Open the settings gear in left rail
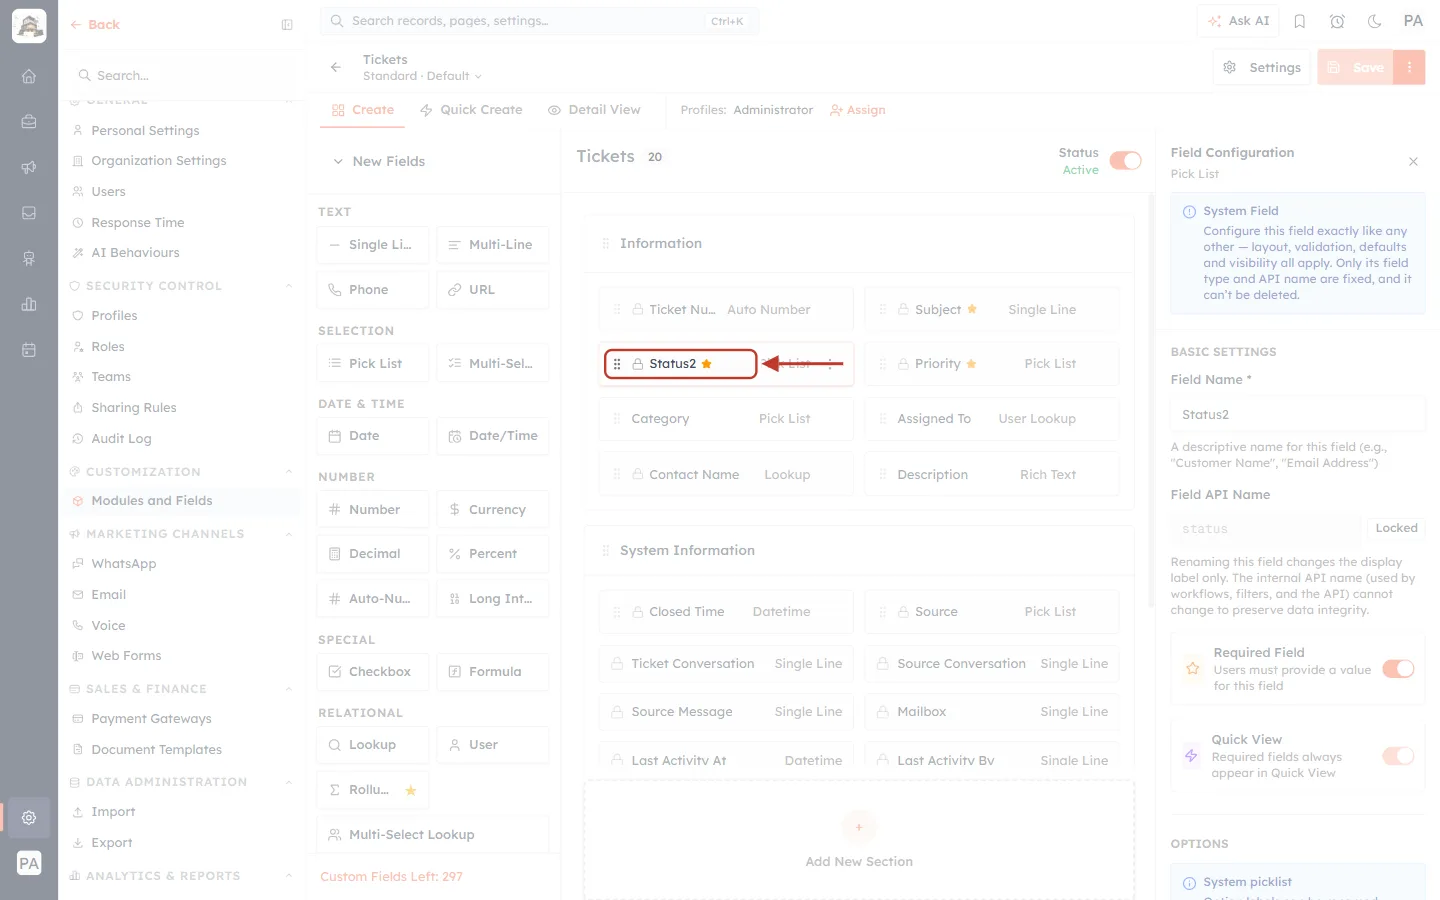 pos(29,817)
